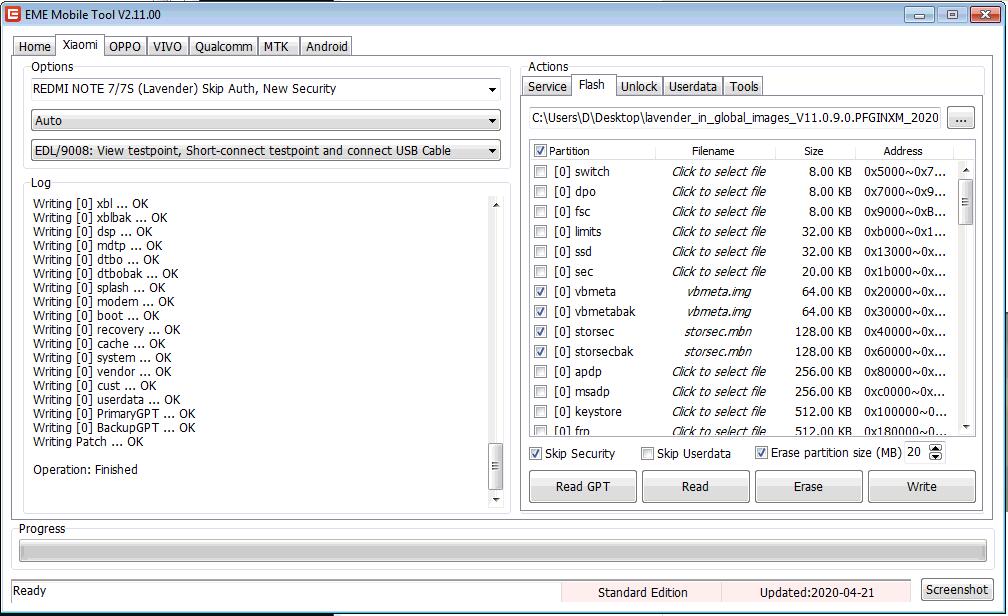Uncheck the vbmeta partition checkbox
Screen dimensions: 1008x616
[541, 291]
